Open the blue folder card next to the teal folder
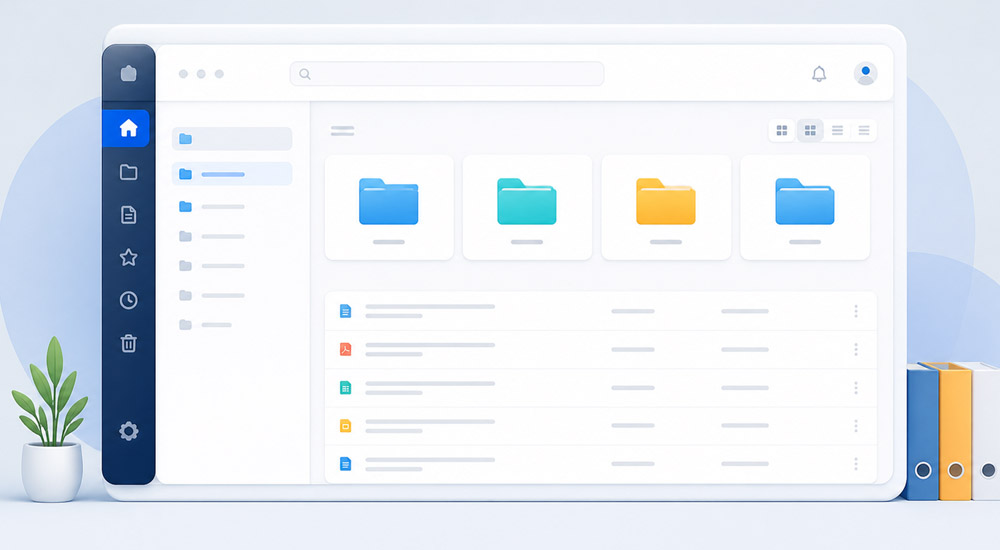Image resolution: width=1000 pixels, height=550 pixels. [389, 207]
